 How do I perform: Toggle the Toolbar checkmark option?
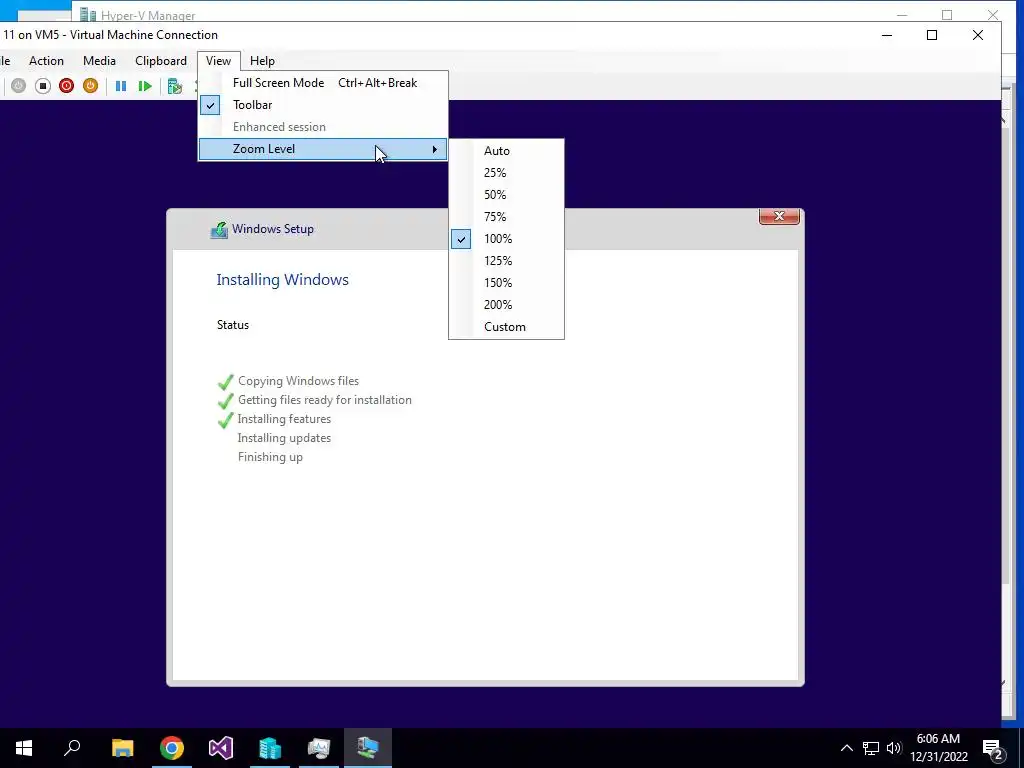[x=323, y=104]
